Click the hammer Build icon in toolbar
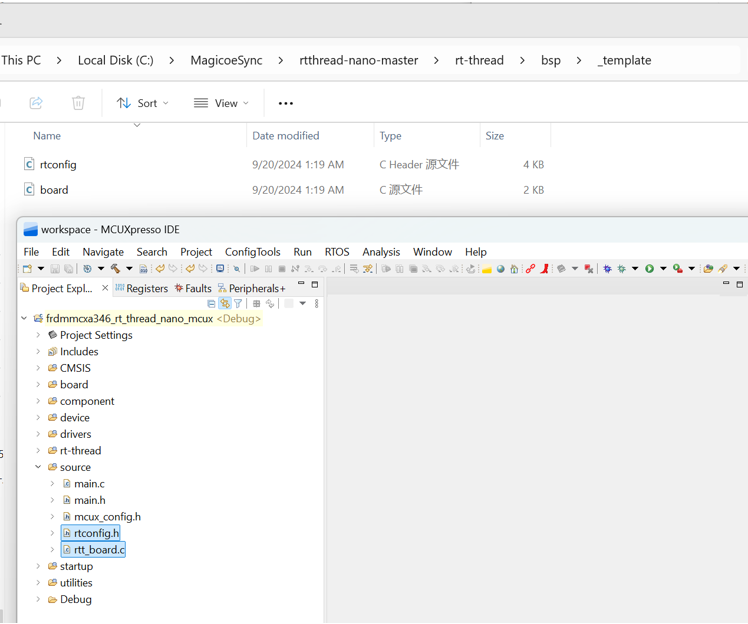Viewport: 748px width, 624px height. pyautogui.click(x=116, y=269)
